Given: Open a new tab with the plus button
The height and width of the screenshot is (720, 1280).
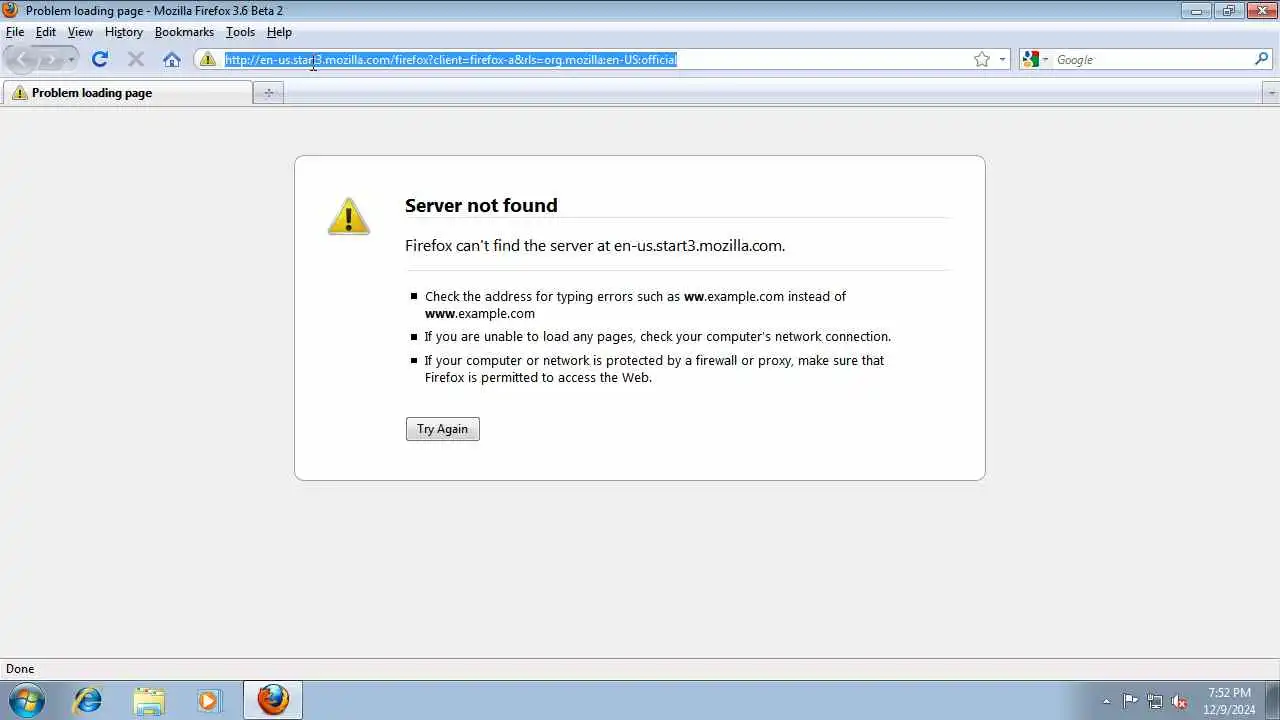Looking at the screenshot, I should point(268,93).
